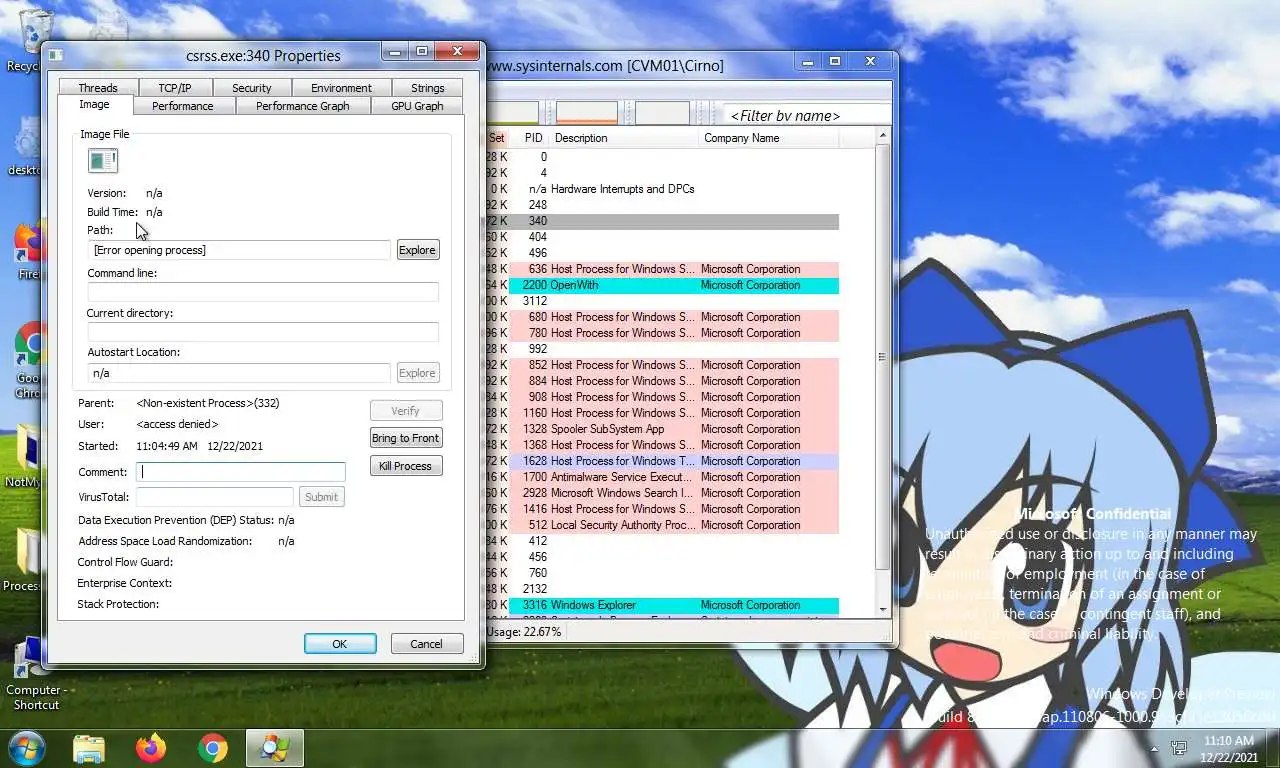Sort by Description column header
Viewport: 1280px width, 768px height.
tap(623, 138)
